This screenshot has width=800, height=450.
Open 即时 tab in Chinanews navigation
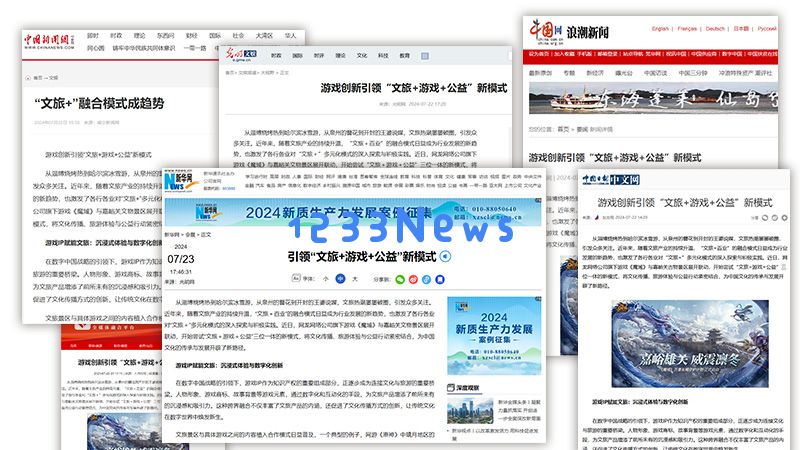point(93,36)
